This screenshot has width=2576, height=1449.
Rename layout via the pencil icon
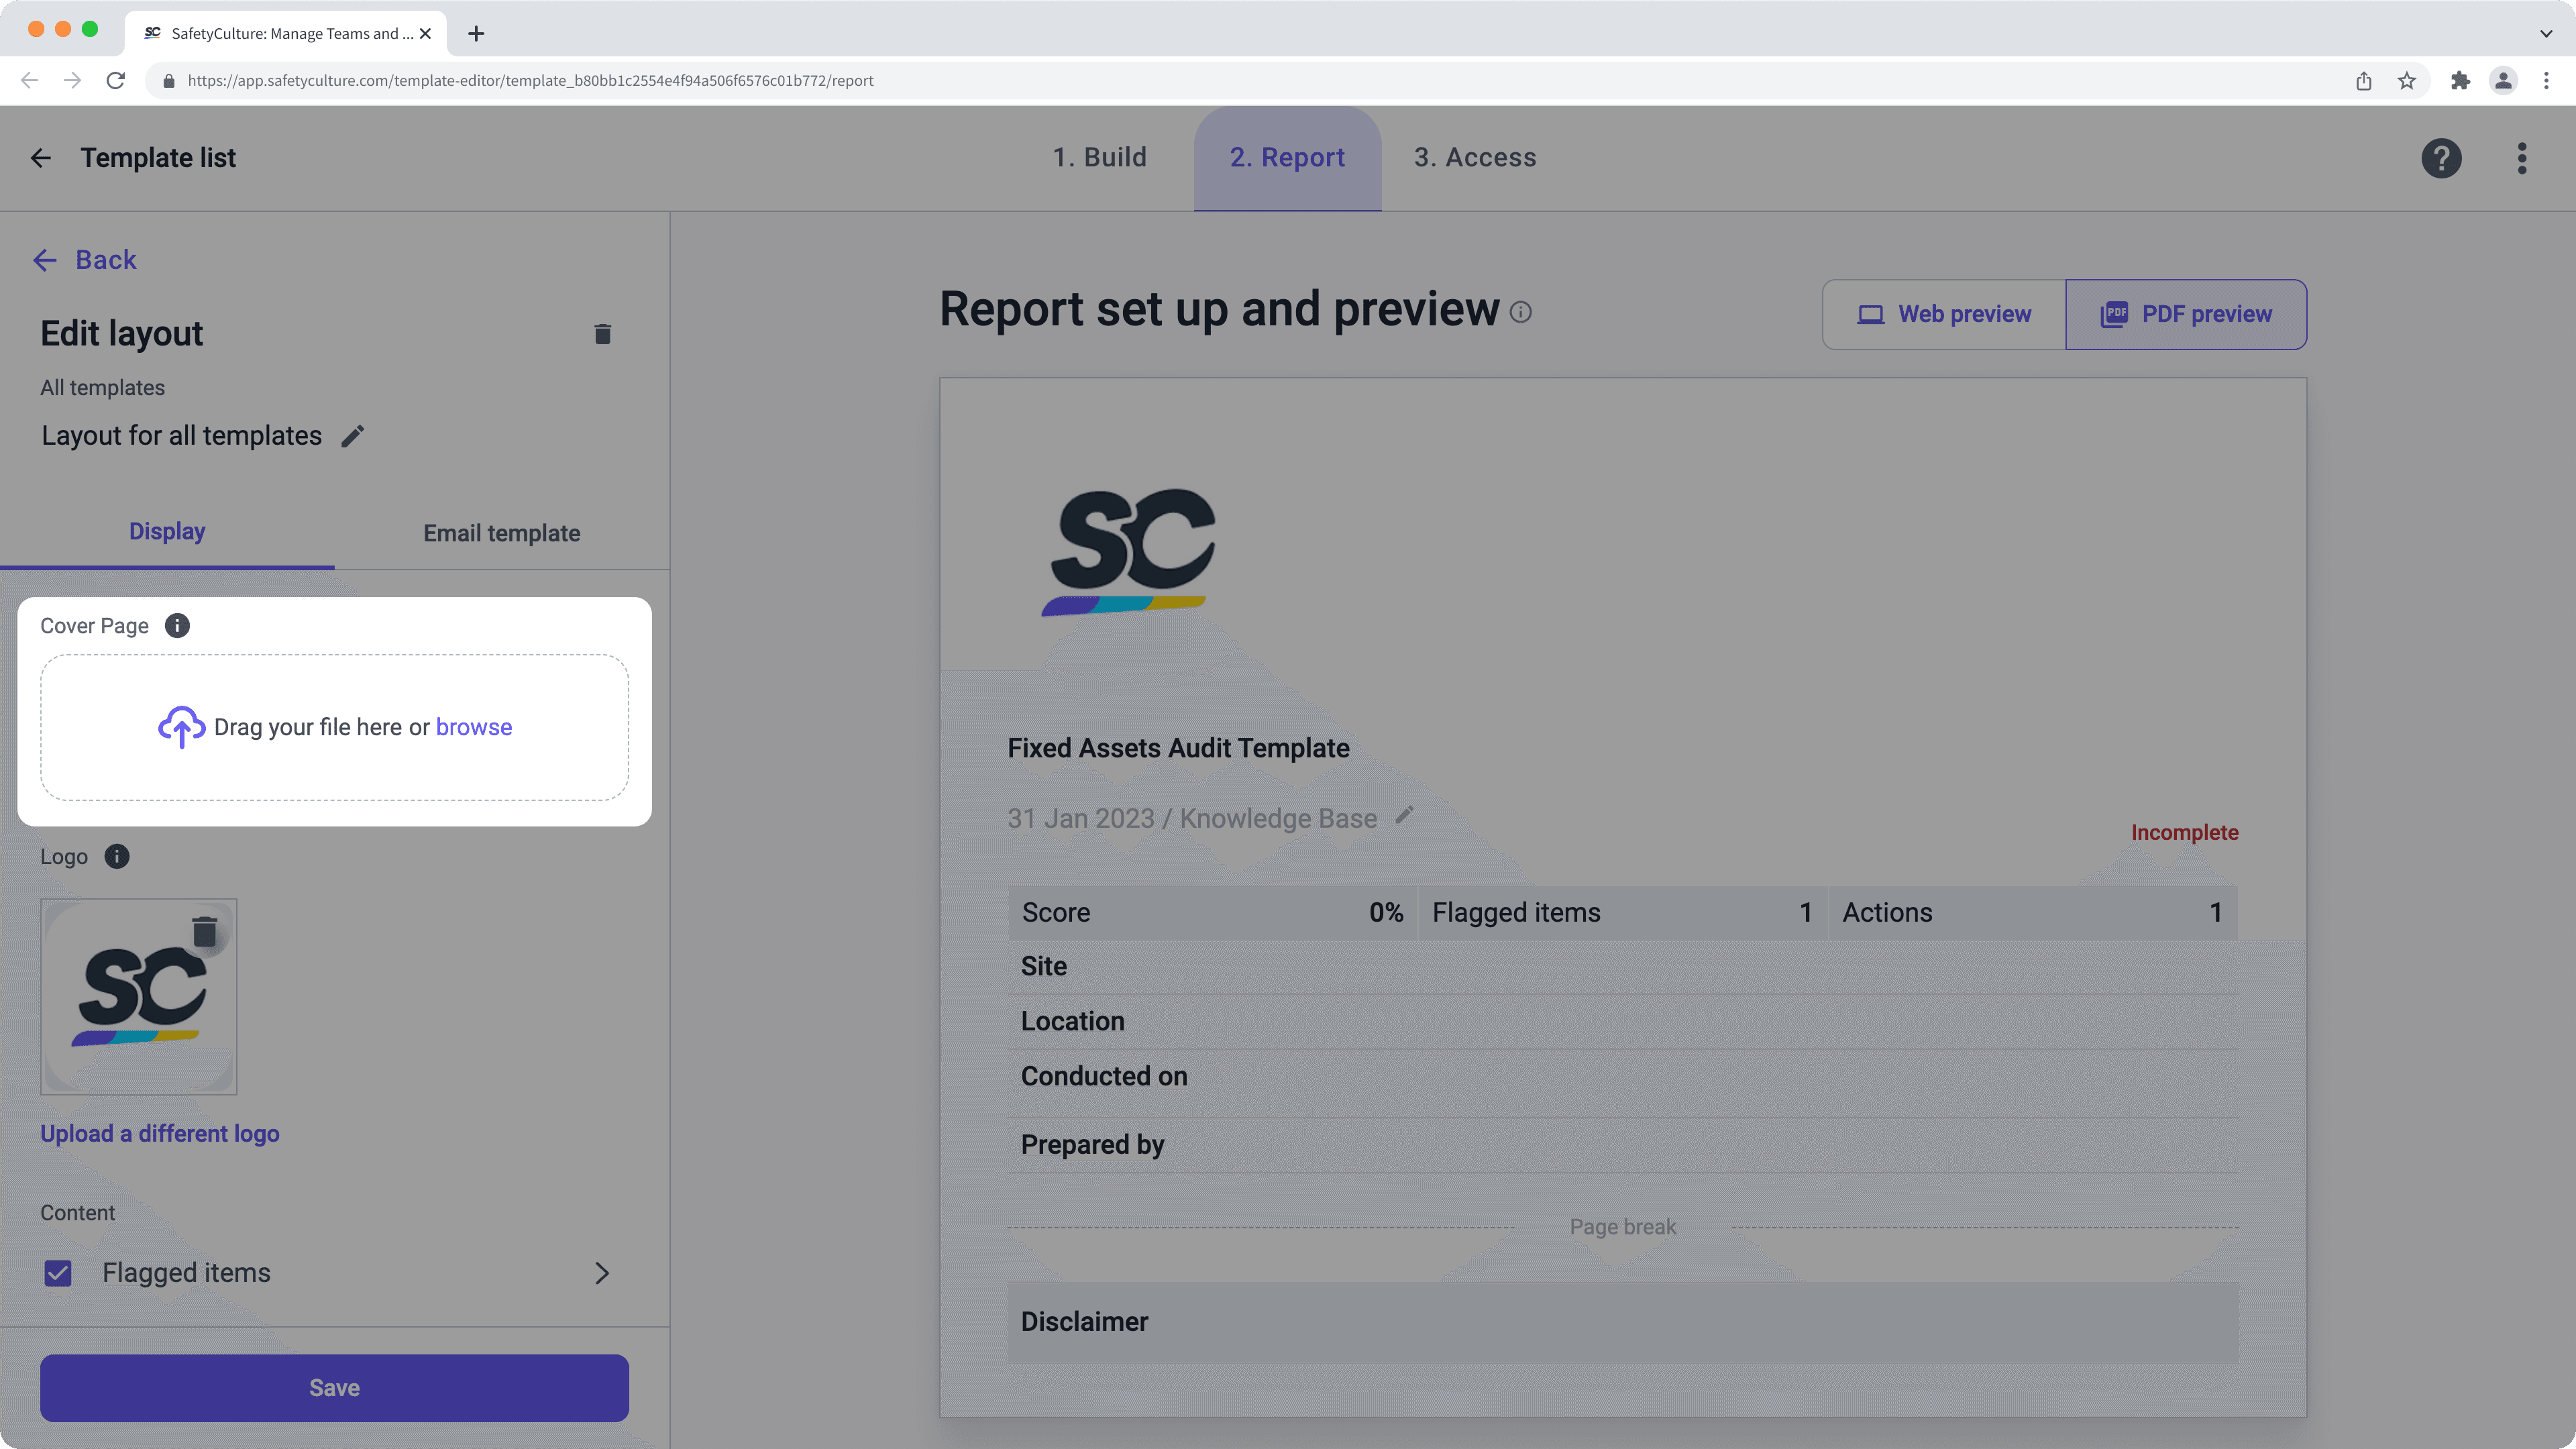click(x=352, y=436)
